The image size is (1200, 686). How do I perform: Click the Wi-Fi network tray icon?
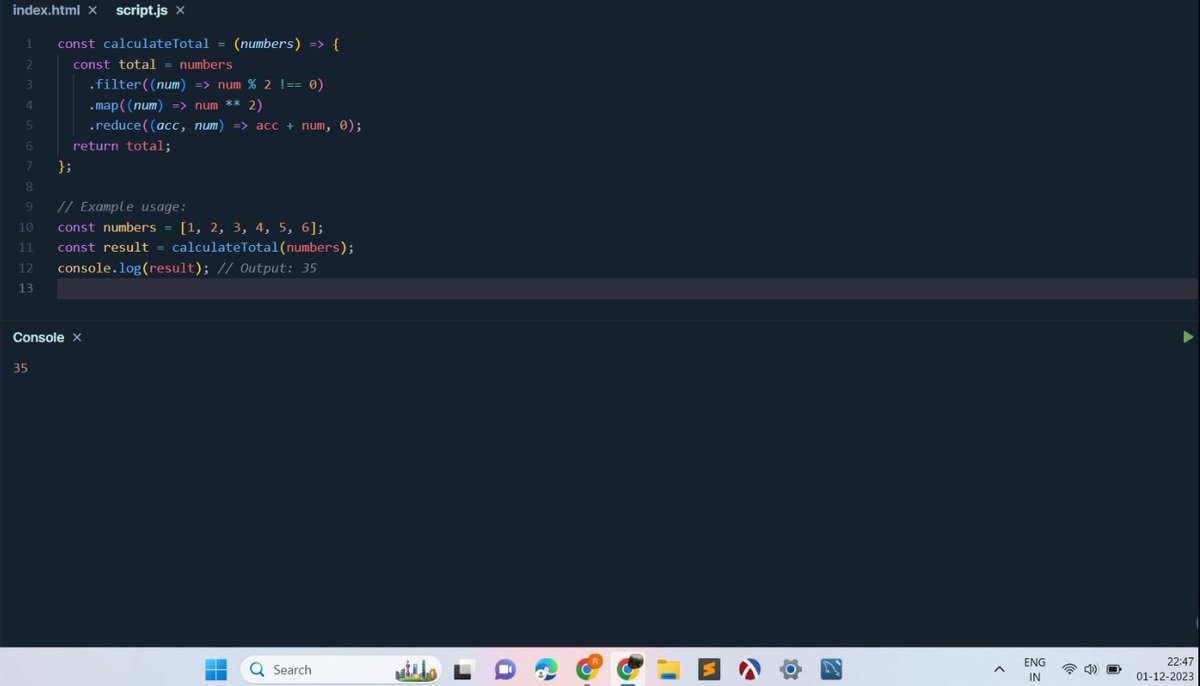(1069, 669)
